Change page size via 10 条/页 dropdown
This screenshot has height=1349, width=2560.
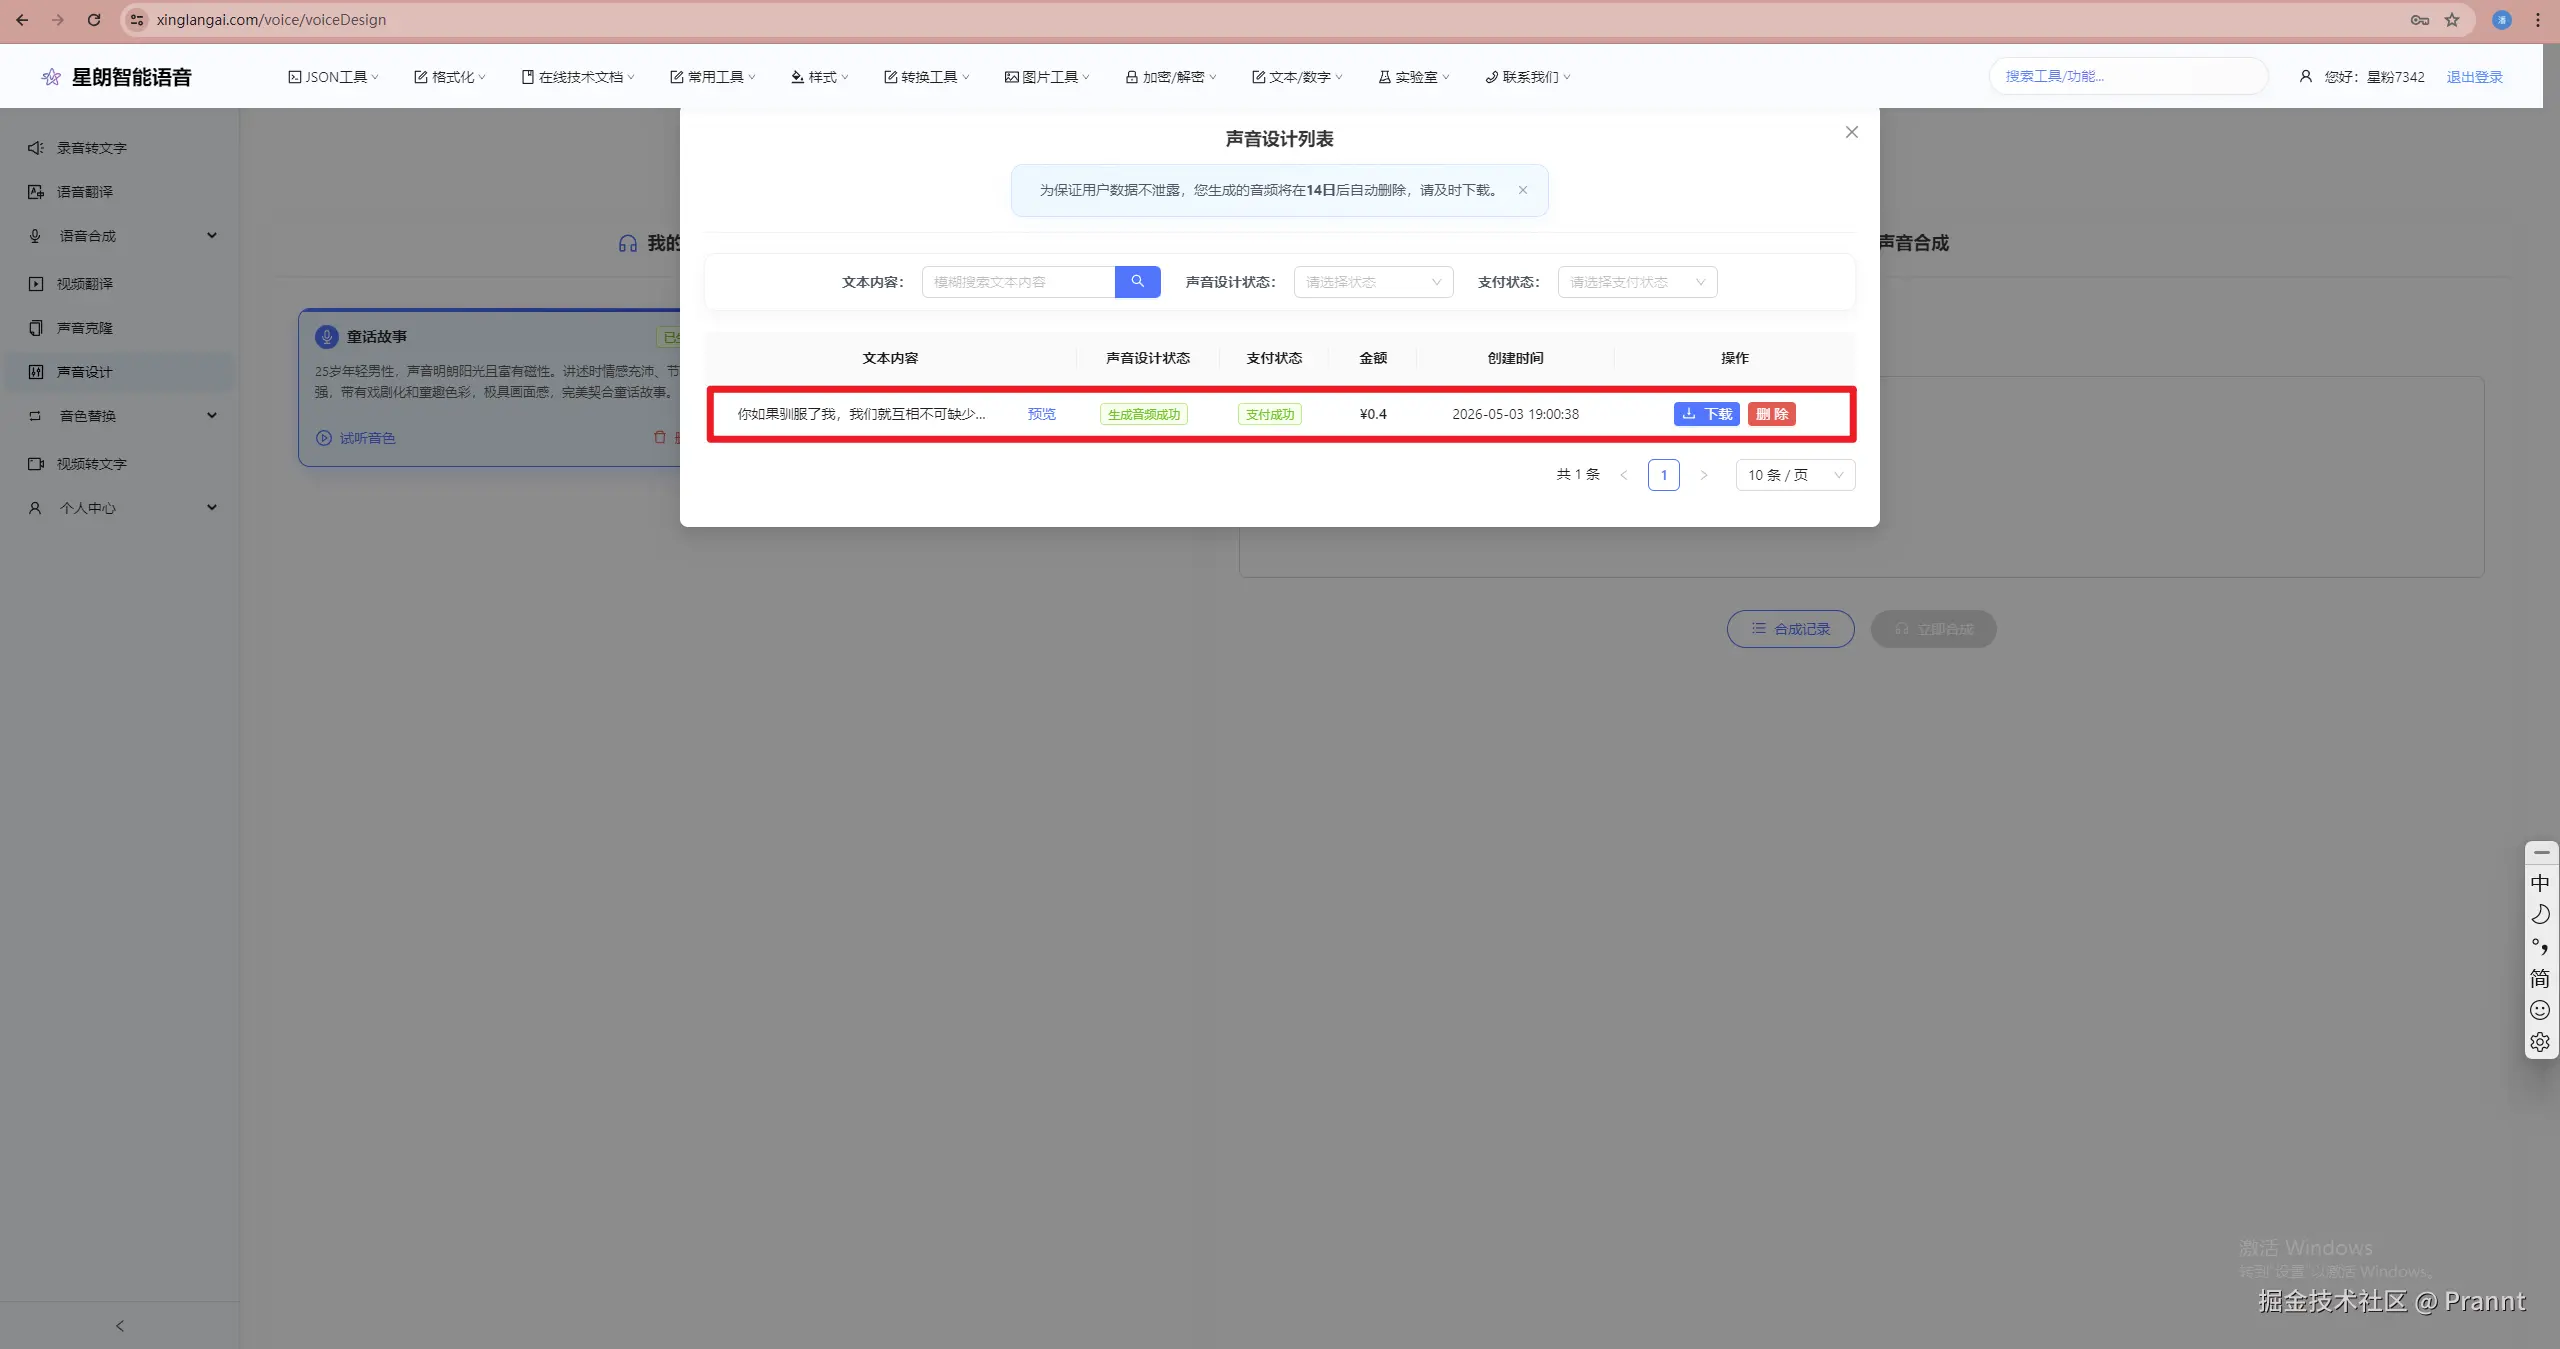1795,475
